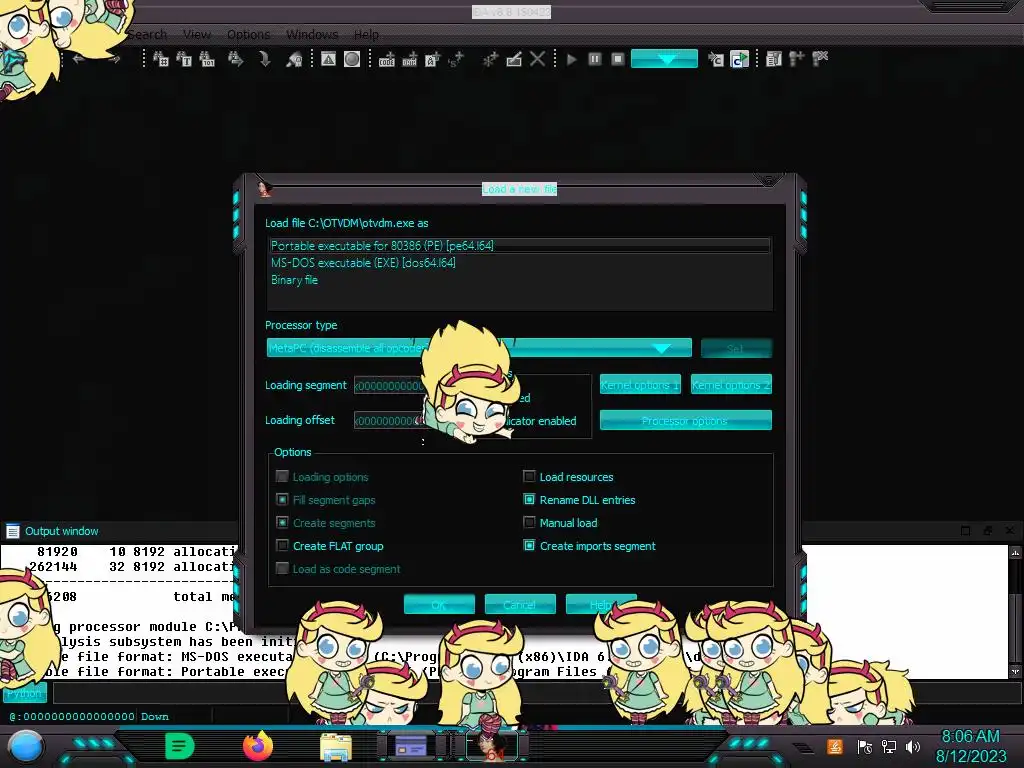This screenshot has width=1024, height=768.
Task: Start the debugger with play icon
Action: 572,59
